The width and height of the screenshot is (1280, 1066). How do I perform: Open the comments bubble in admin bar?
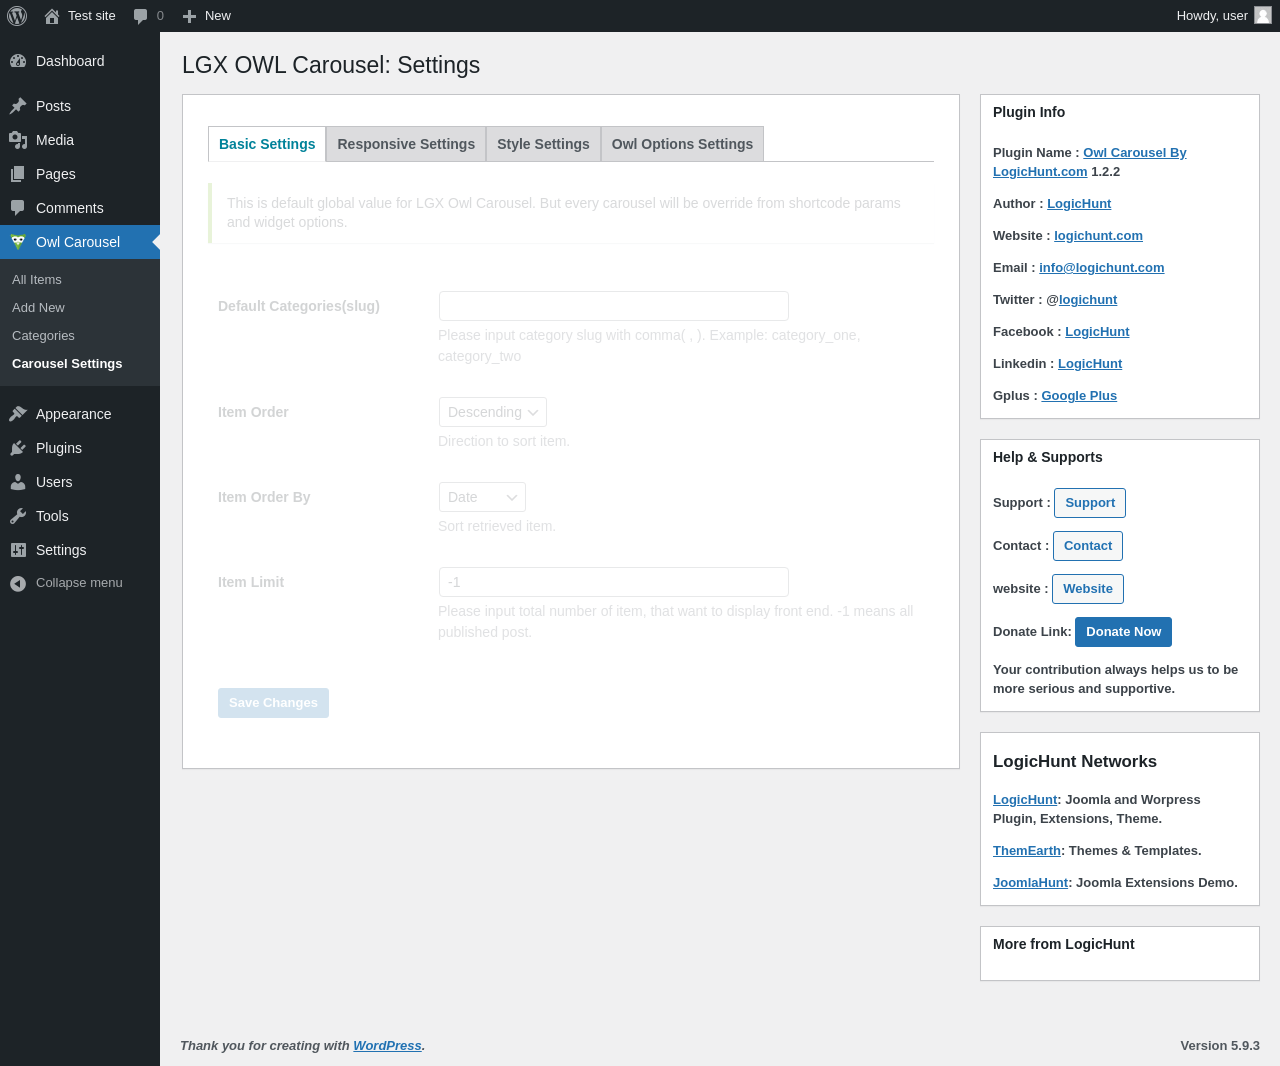tap(141, 16)
